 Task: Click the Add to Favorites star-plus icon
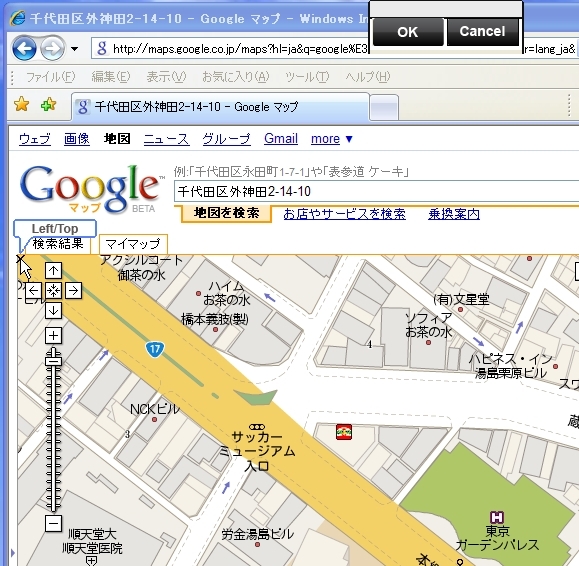(x=48, y=105)
